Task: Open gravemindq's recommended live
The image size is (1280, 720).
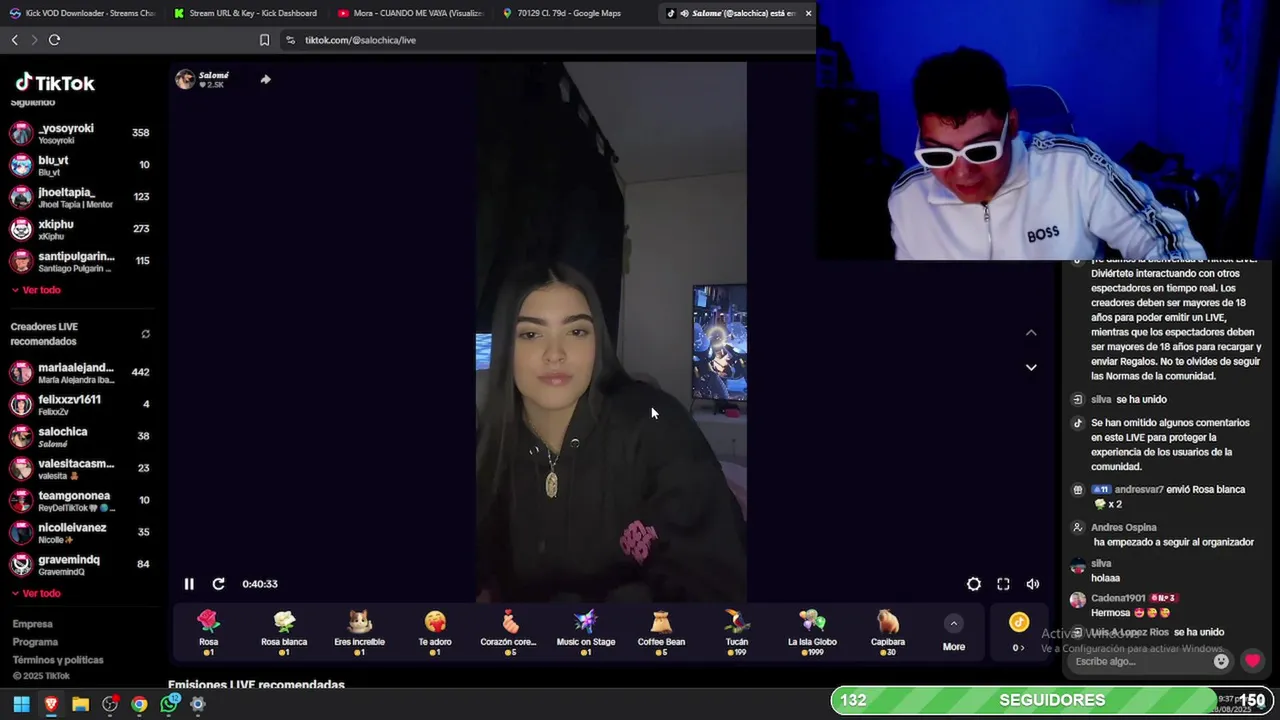Action: click(80, 564)
